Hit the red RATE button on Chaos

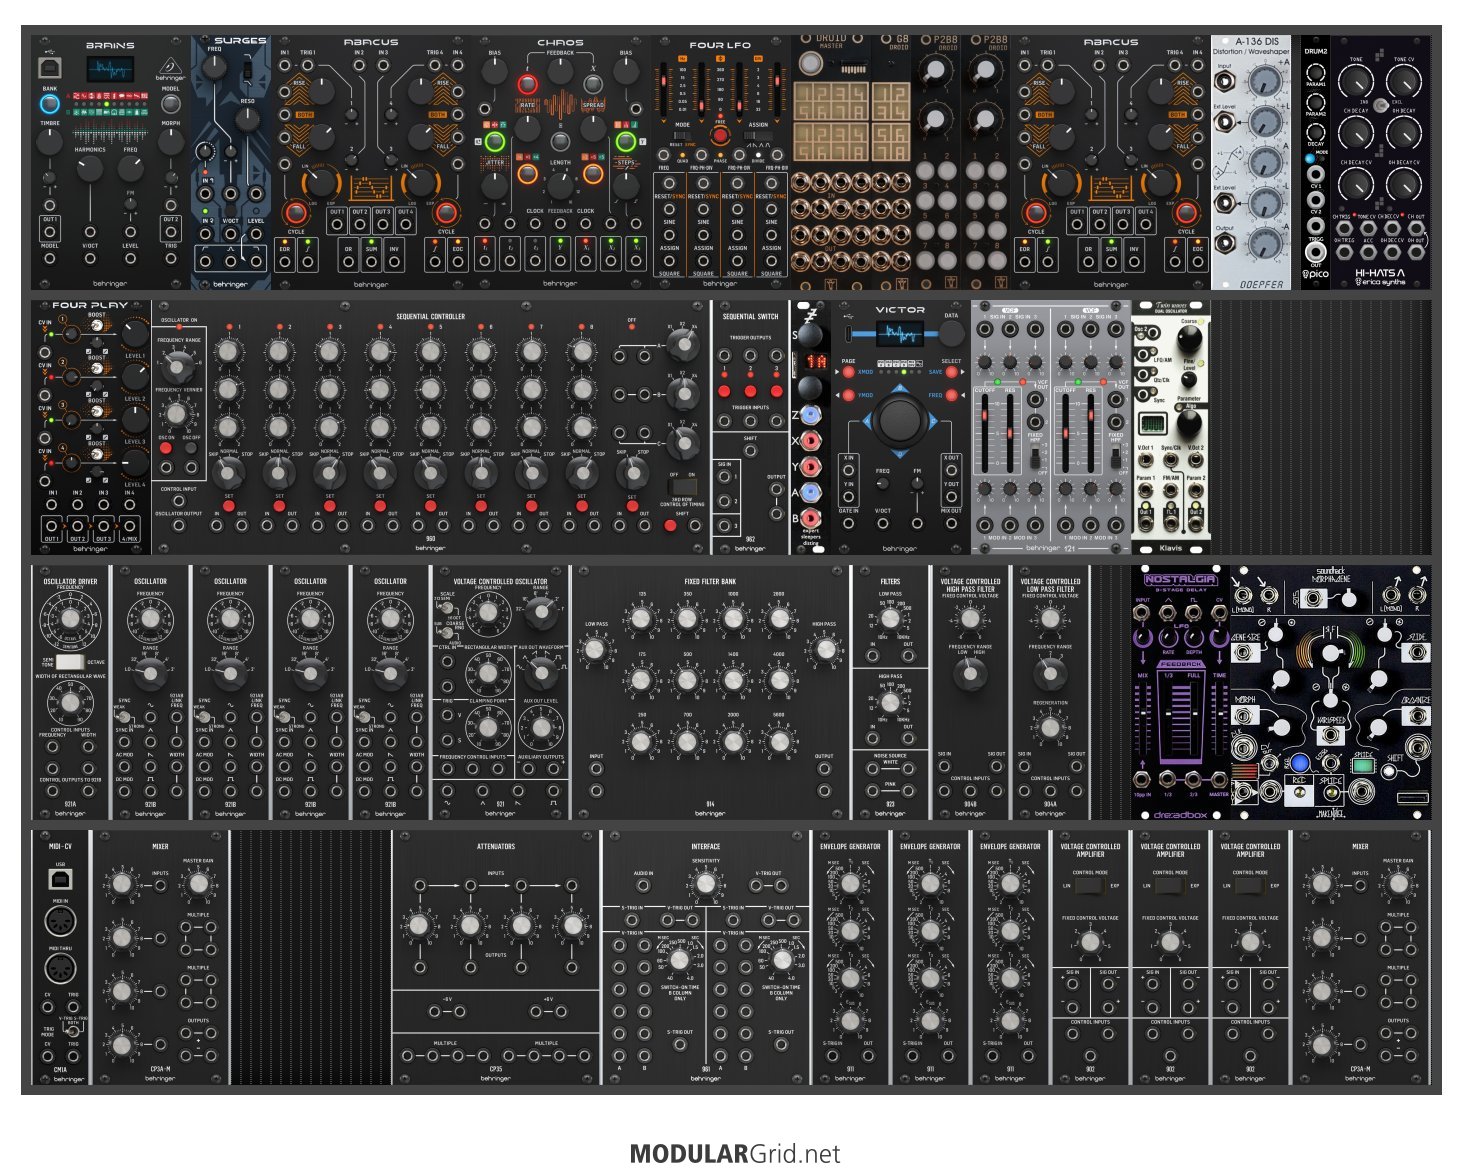coord(527,82)
